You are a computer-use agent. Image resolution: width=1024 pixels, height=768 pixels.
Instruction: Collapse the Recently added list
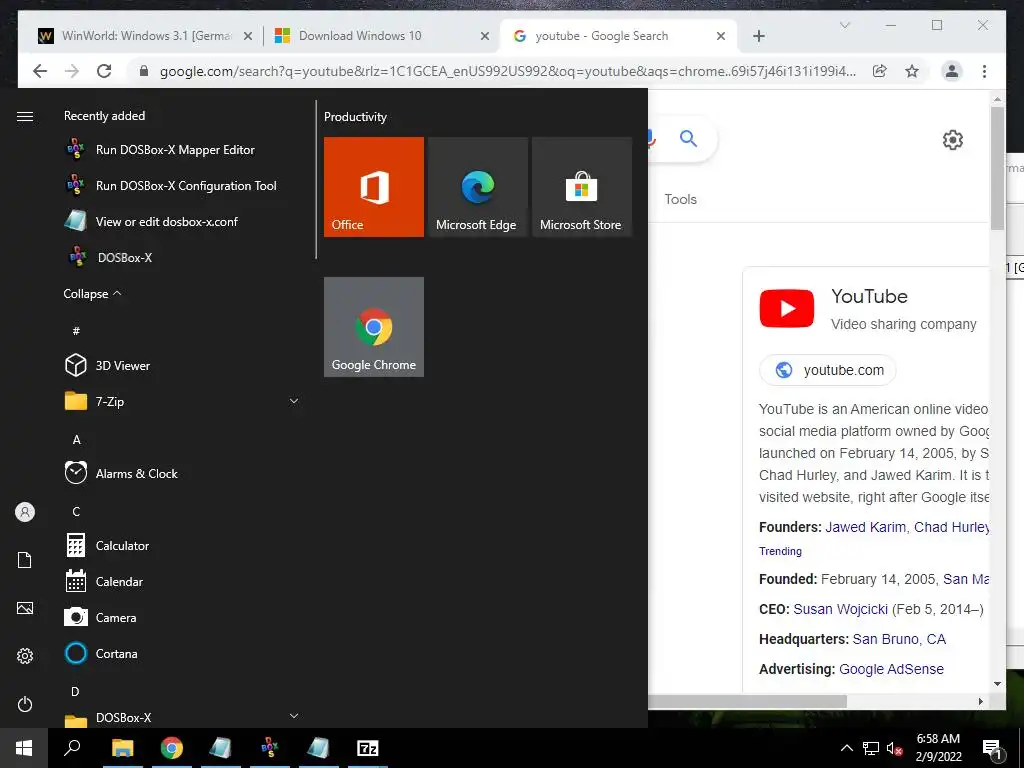coord(92,294)
